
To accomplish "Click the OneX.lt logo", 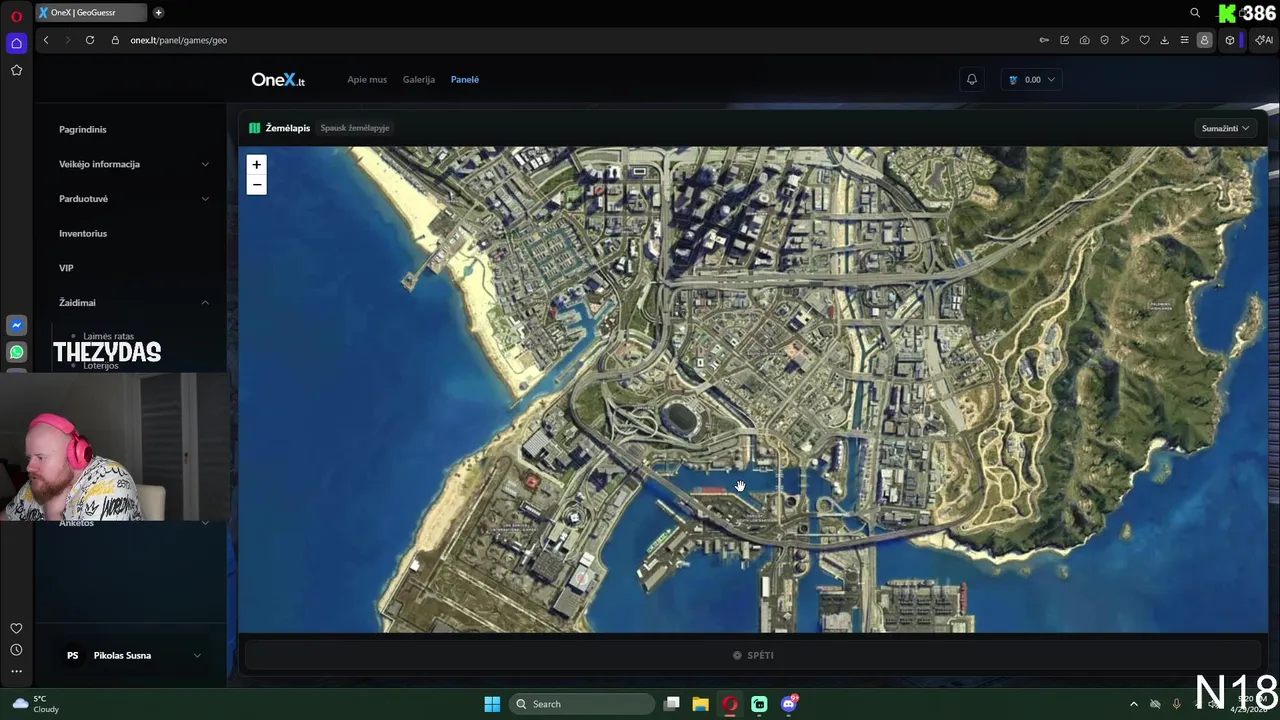I will pyautogui.click(x=278, y=80).
